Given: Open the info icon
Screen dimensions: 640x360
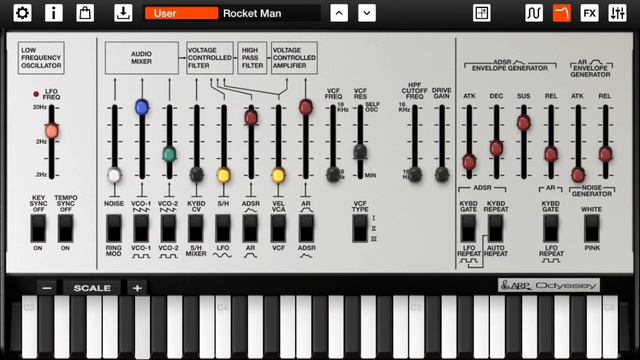Looking at the screenshot, I should click(x=53, y=13).
